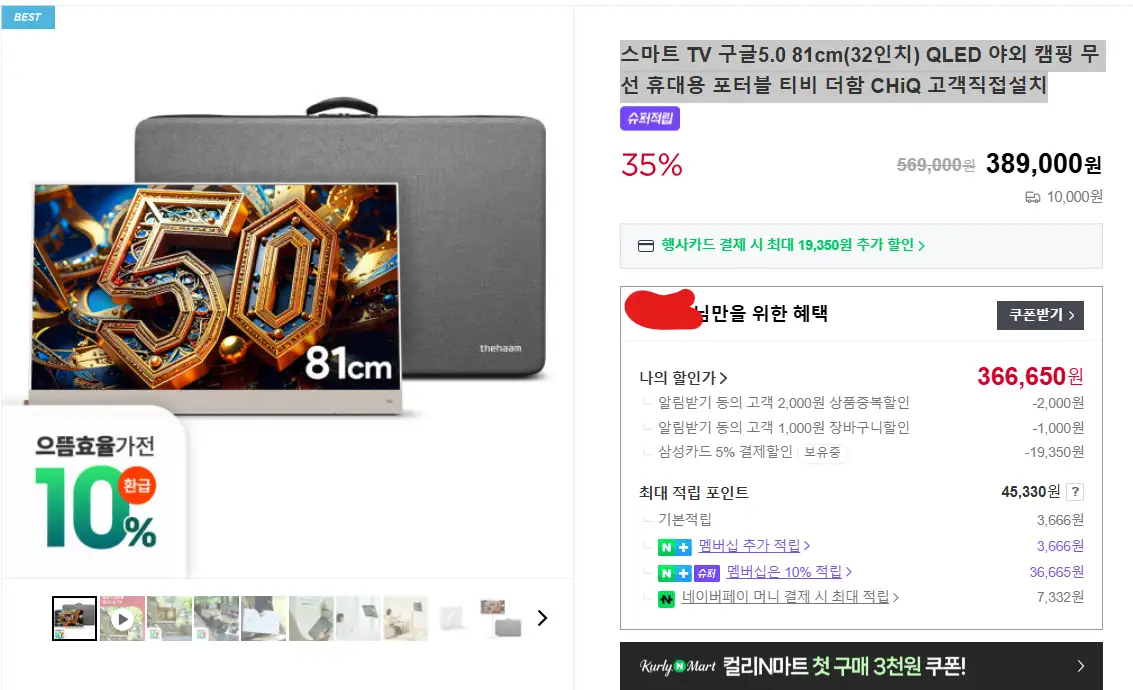The image size is (1133, 690).
Task: Click the next thumbnails arrow
Action: click(542, 618)
